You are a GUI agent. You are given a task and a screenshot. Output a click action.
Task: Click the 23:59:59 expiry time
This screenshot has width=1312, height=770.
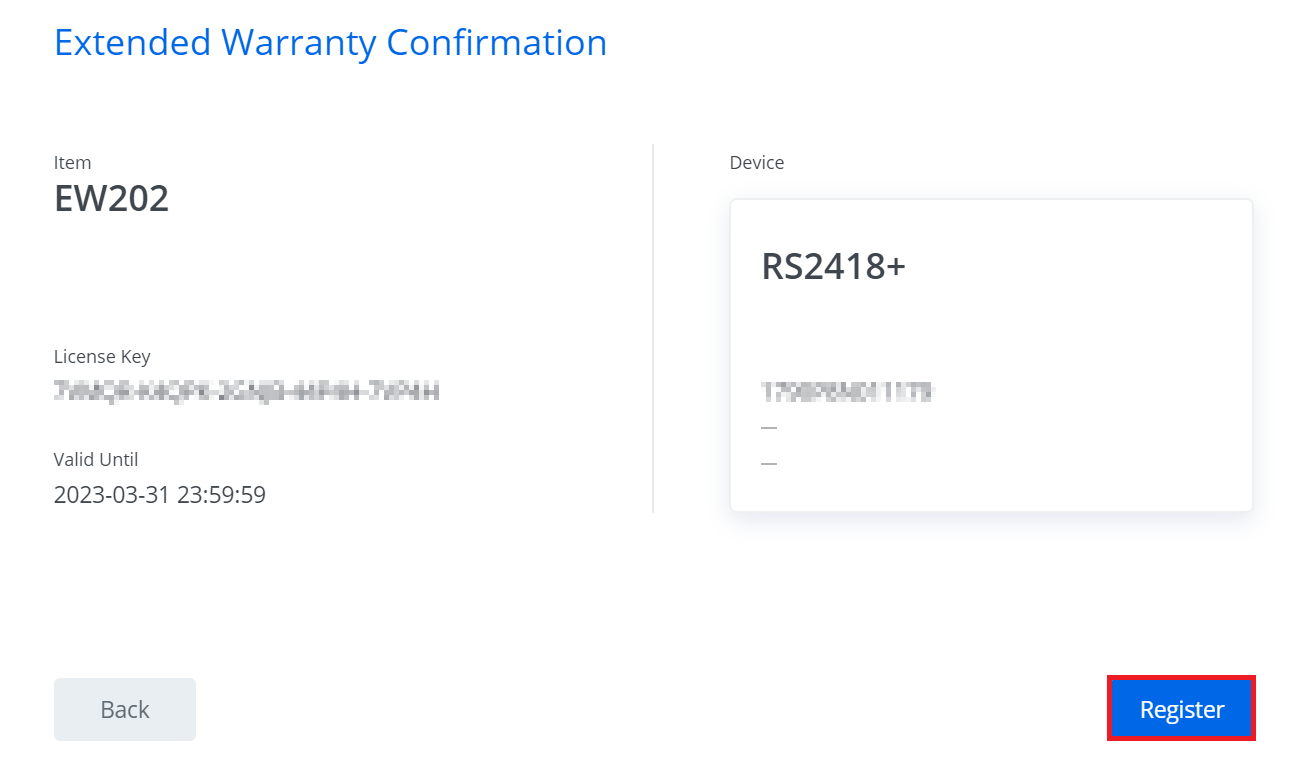(x=221, y=494)
